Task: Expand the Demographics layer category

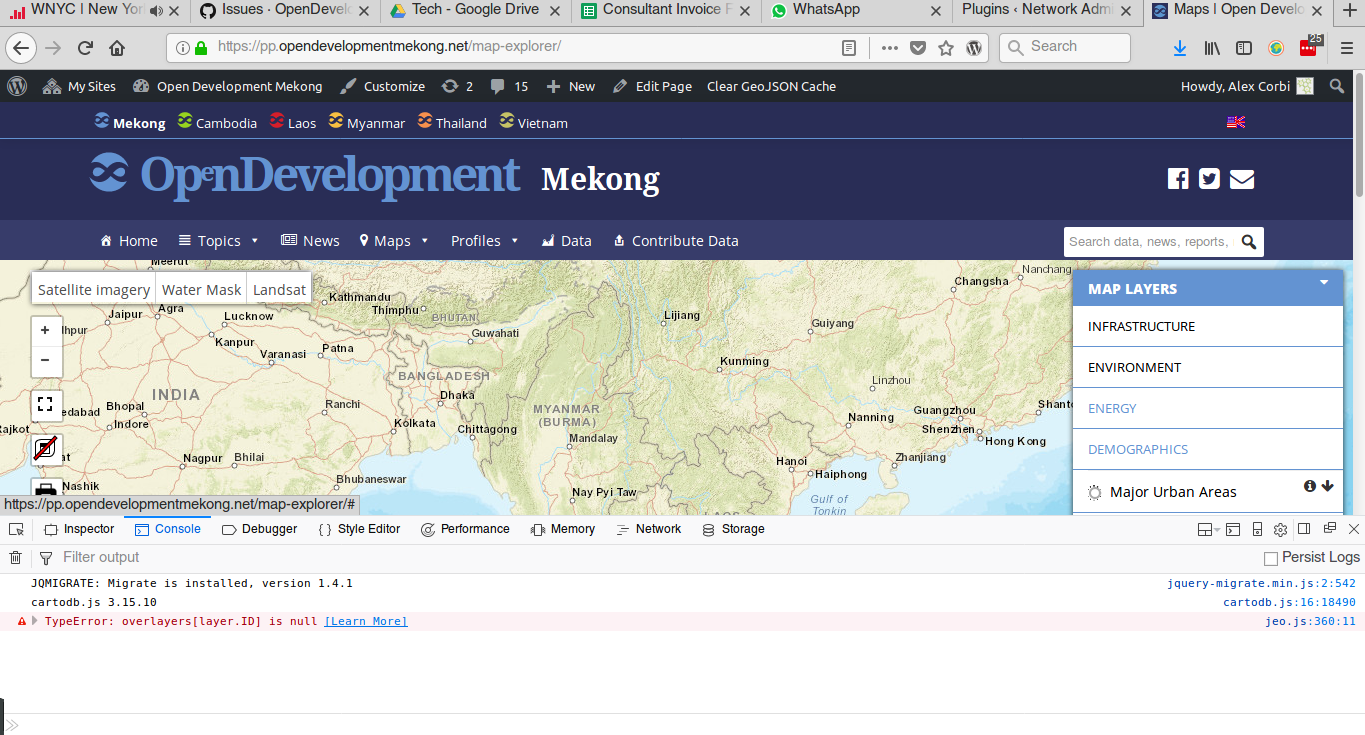Action: [x=1208, y=450]
